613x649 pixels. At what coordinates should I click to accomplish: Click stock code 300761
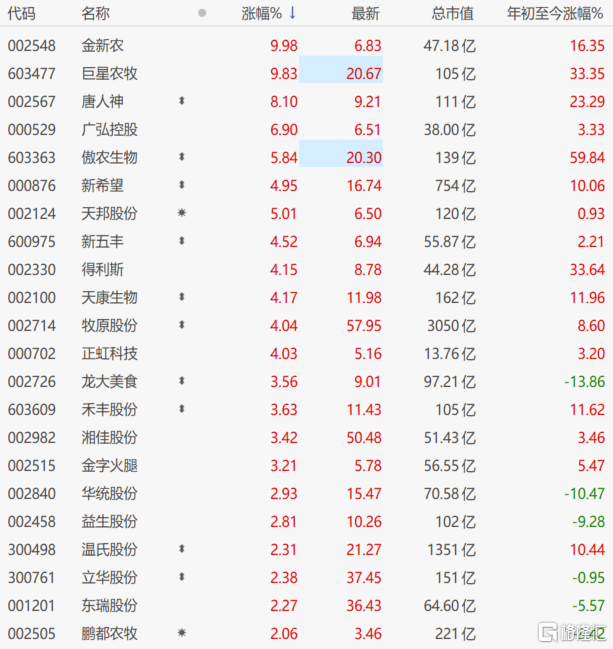point(31,578)
